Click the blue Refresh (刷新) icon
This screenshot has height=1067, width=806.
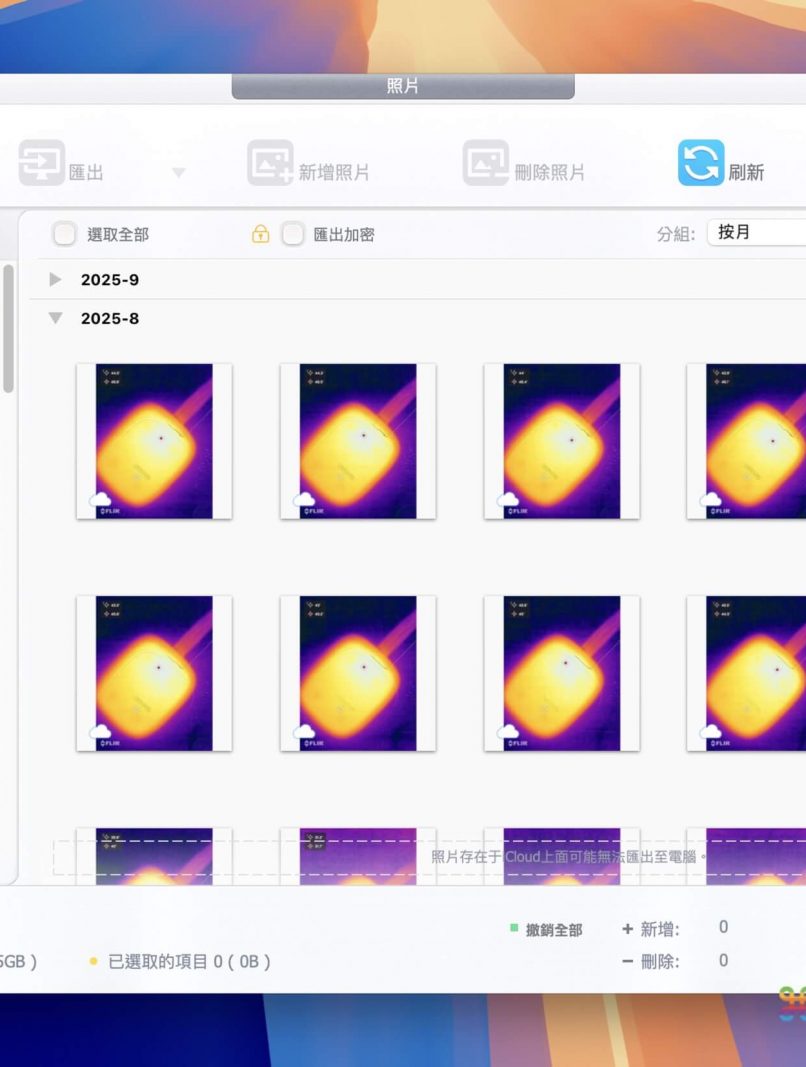[x=700, y=163]
